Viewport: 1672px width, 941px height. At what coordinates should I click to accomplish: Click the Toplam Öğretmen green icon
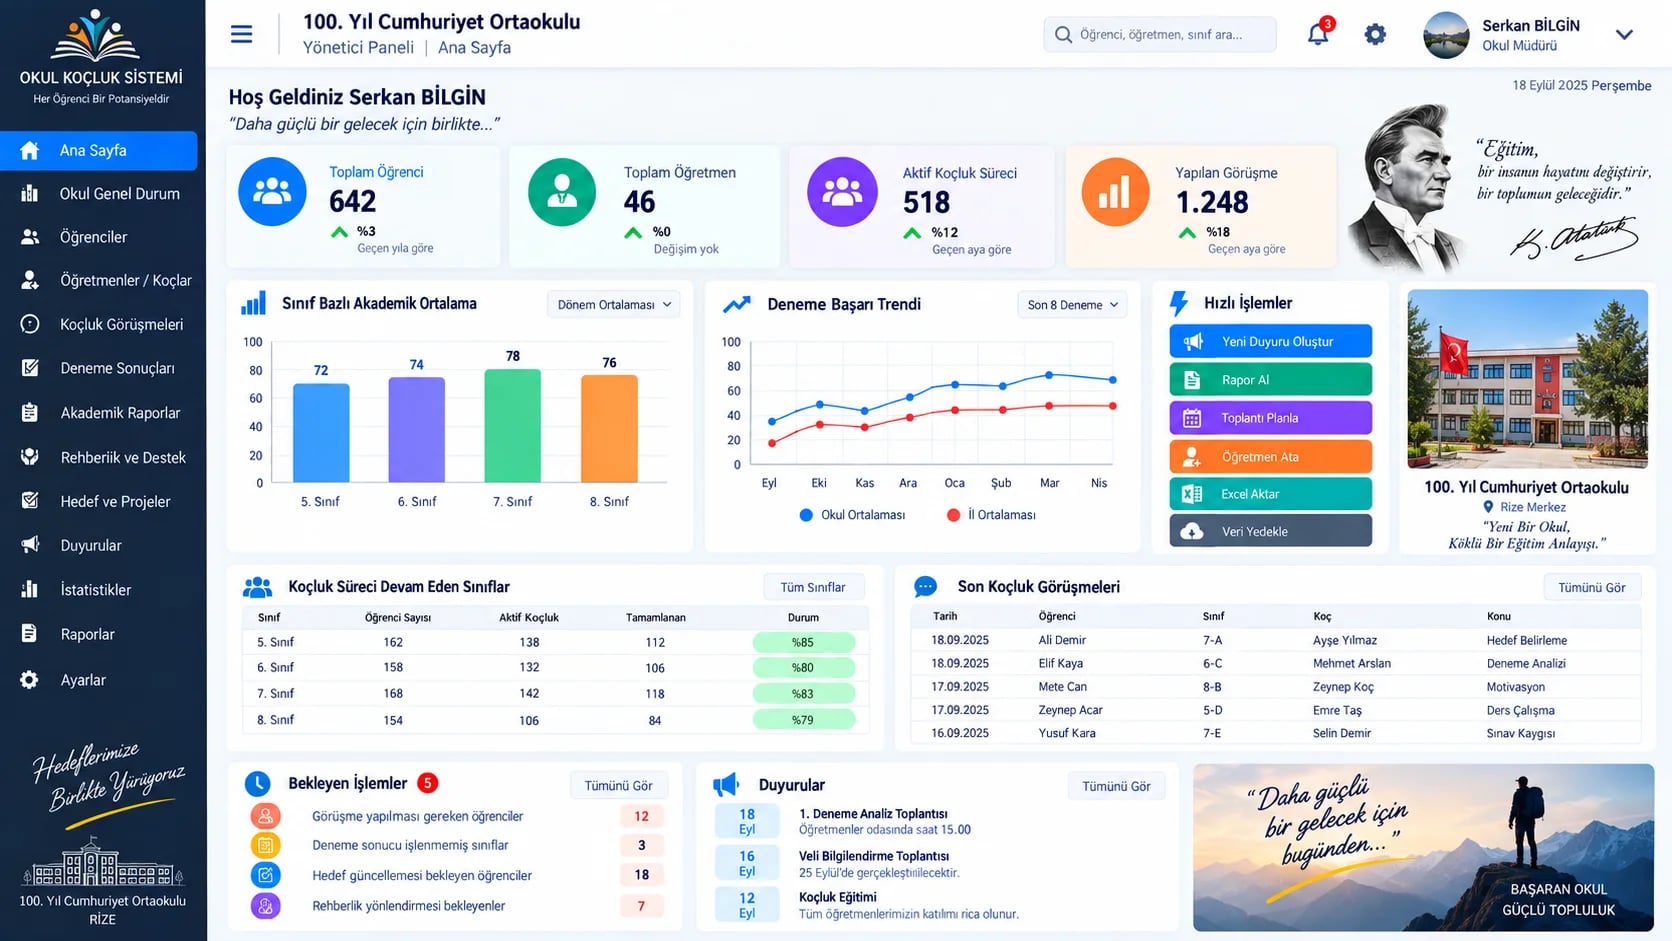click(x=562, y=191)
